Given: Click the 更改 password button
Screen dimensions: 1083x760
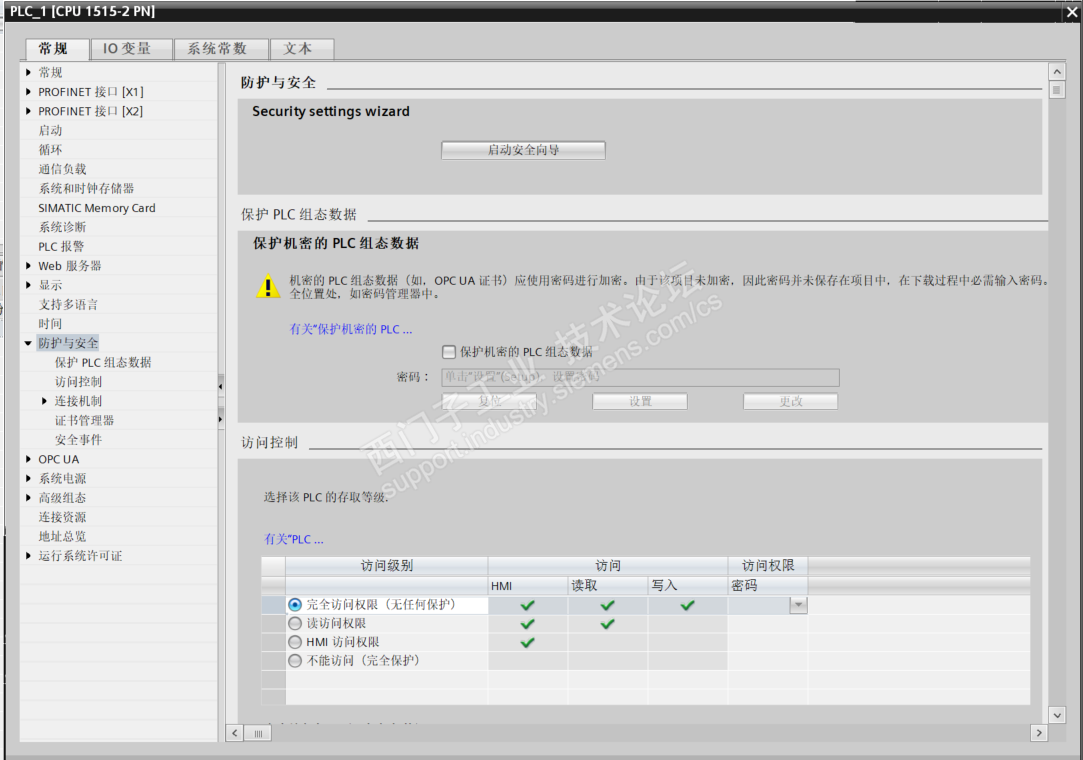Looking at the screenshot, I should tap(791, 401).
